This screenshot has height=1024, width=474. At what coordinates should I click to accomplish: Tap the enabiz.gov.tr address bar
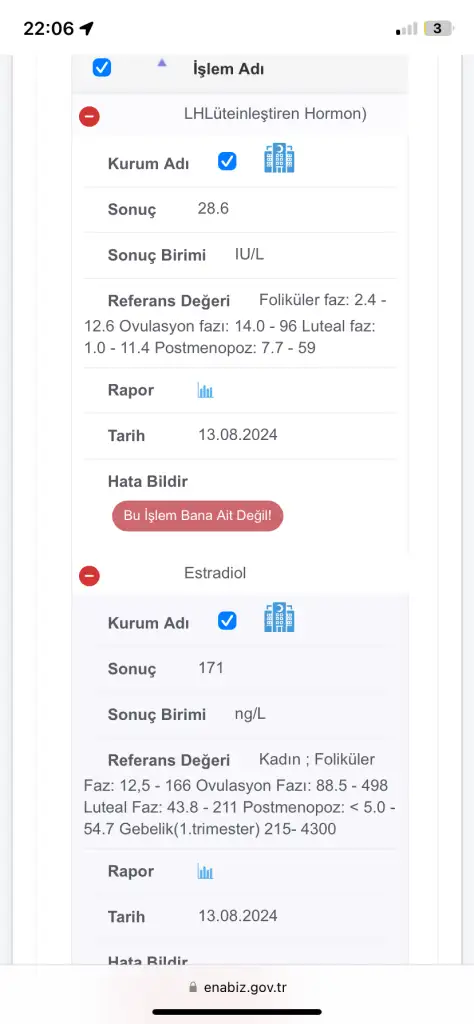click(x=237, y=987)
